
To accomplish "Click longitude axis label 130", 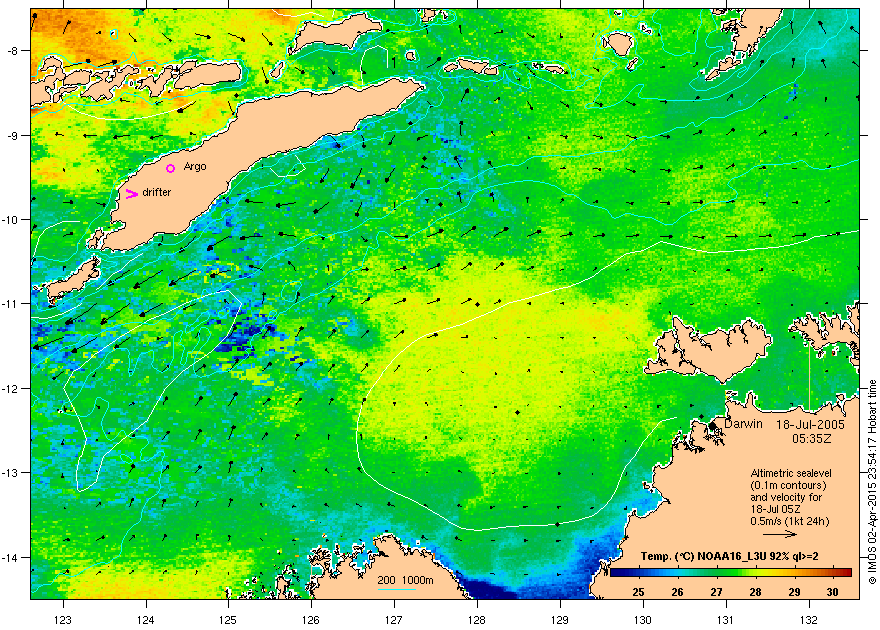I will point(643,620).
